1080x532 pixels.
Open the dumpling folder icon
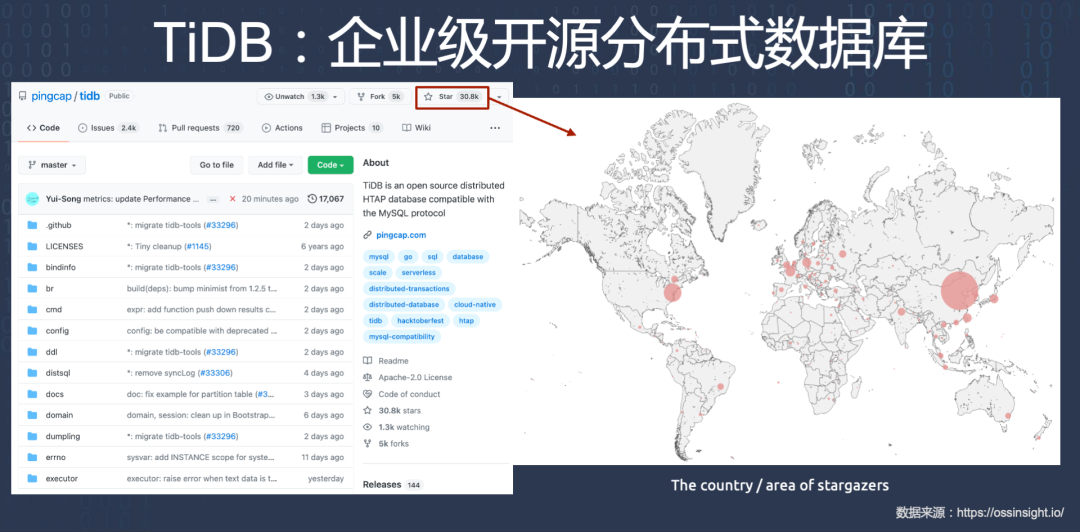(x=32, y=437)
